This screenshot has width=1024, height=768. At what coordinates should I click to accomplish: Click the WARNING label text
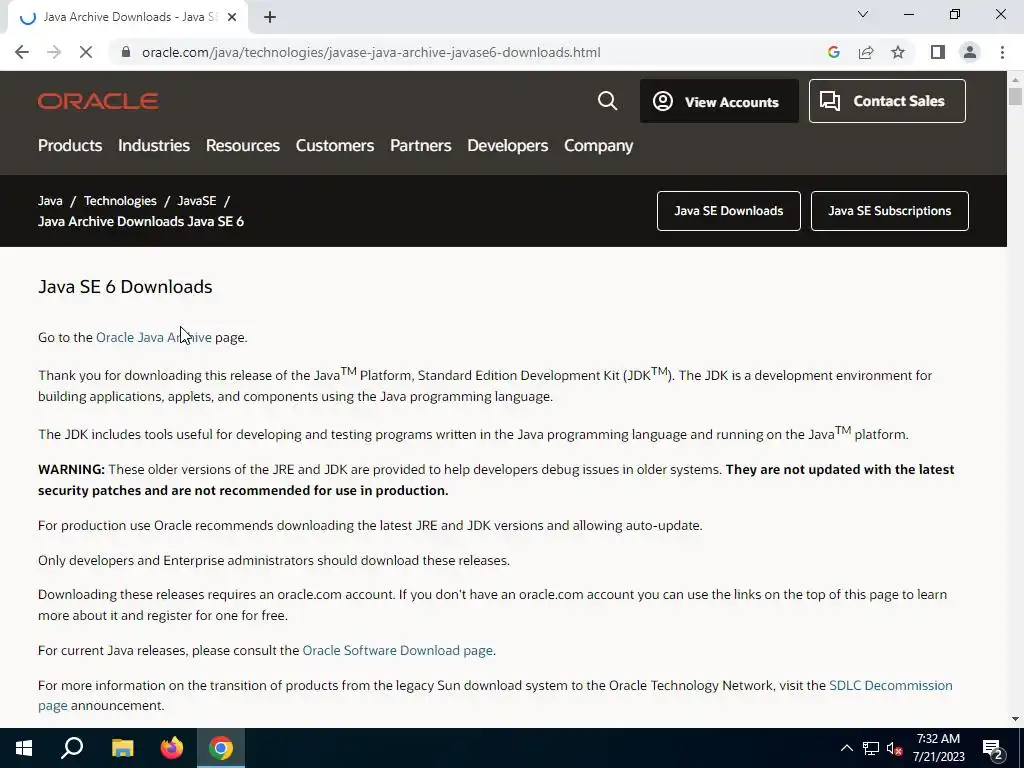pyautogui.click(x=71, y=470)
